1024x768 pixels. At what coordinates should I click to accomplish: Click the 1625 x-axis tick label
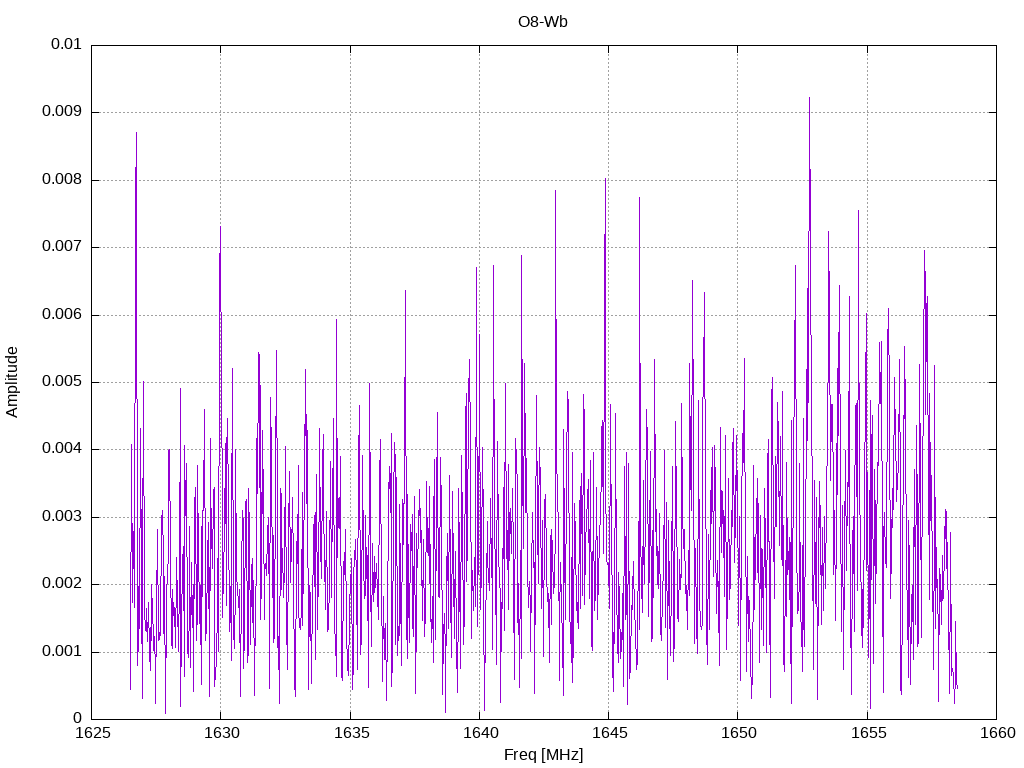click(93, 733)
